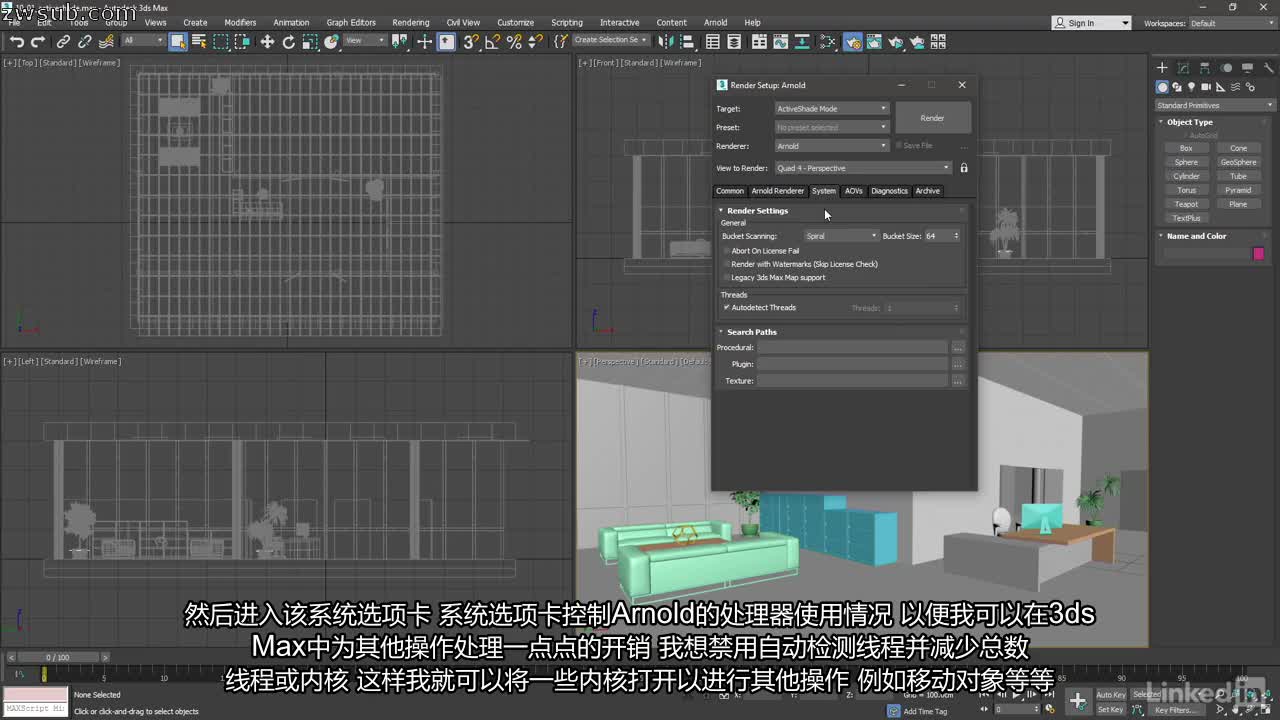Click the Plugin path input field
The height and width of the screenshot is (720, 1280).
point(852,364)
